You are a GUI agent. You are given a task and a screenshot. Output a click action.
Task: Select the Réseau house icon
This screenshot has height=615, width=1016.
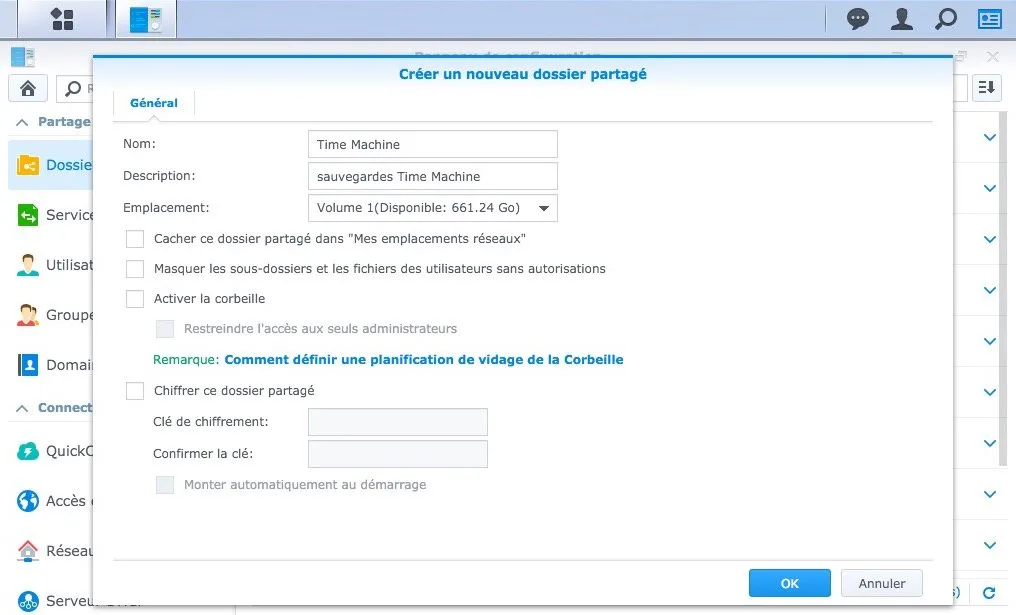point(27,551)
